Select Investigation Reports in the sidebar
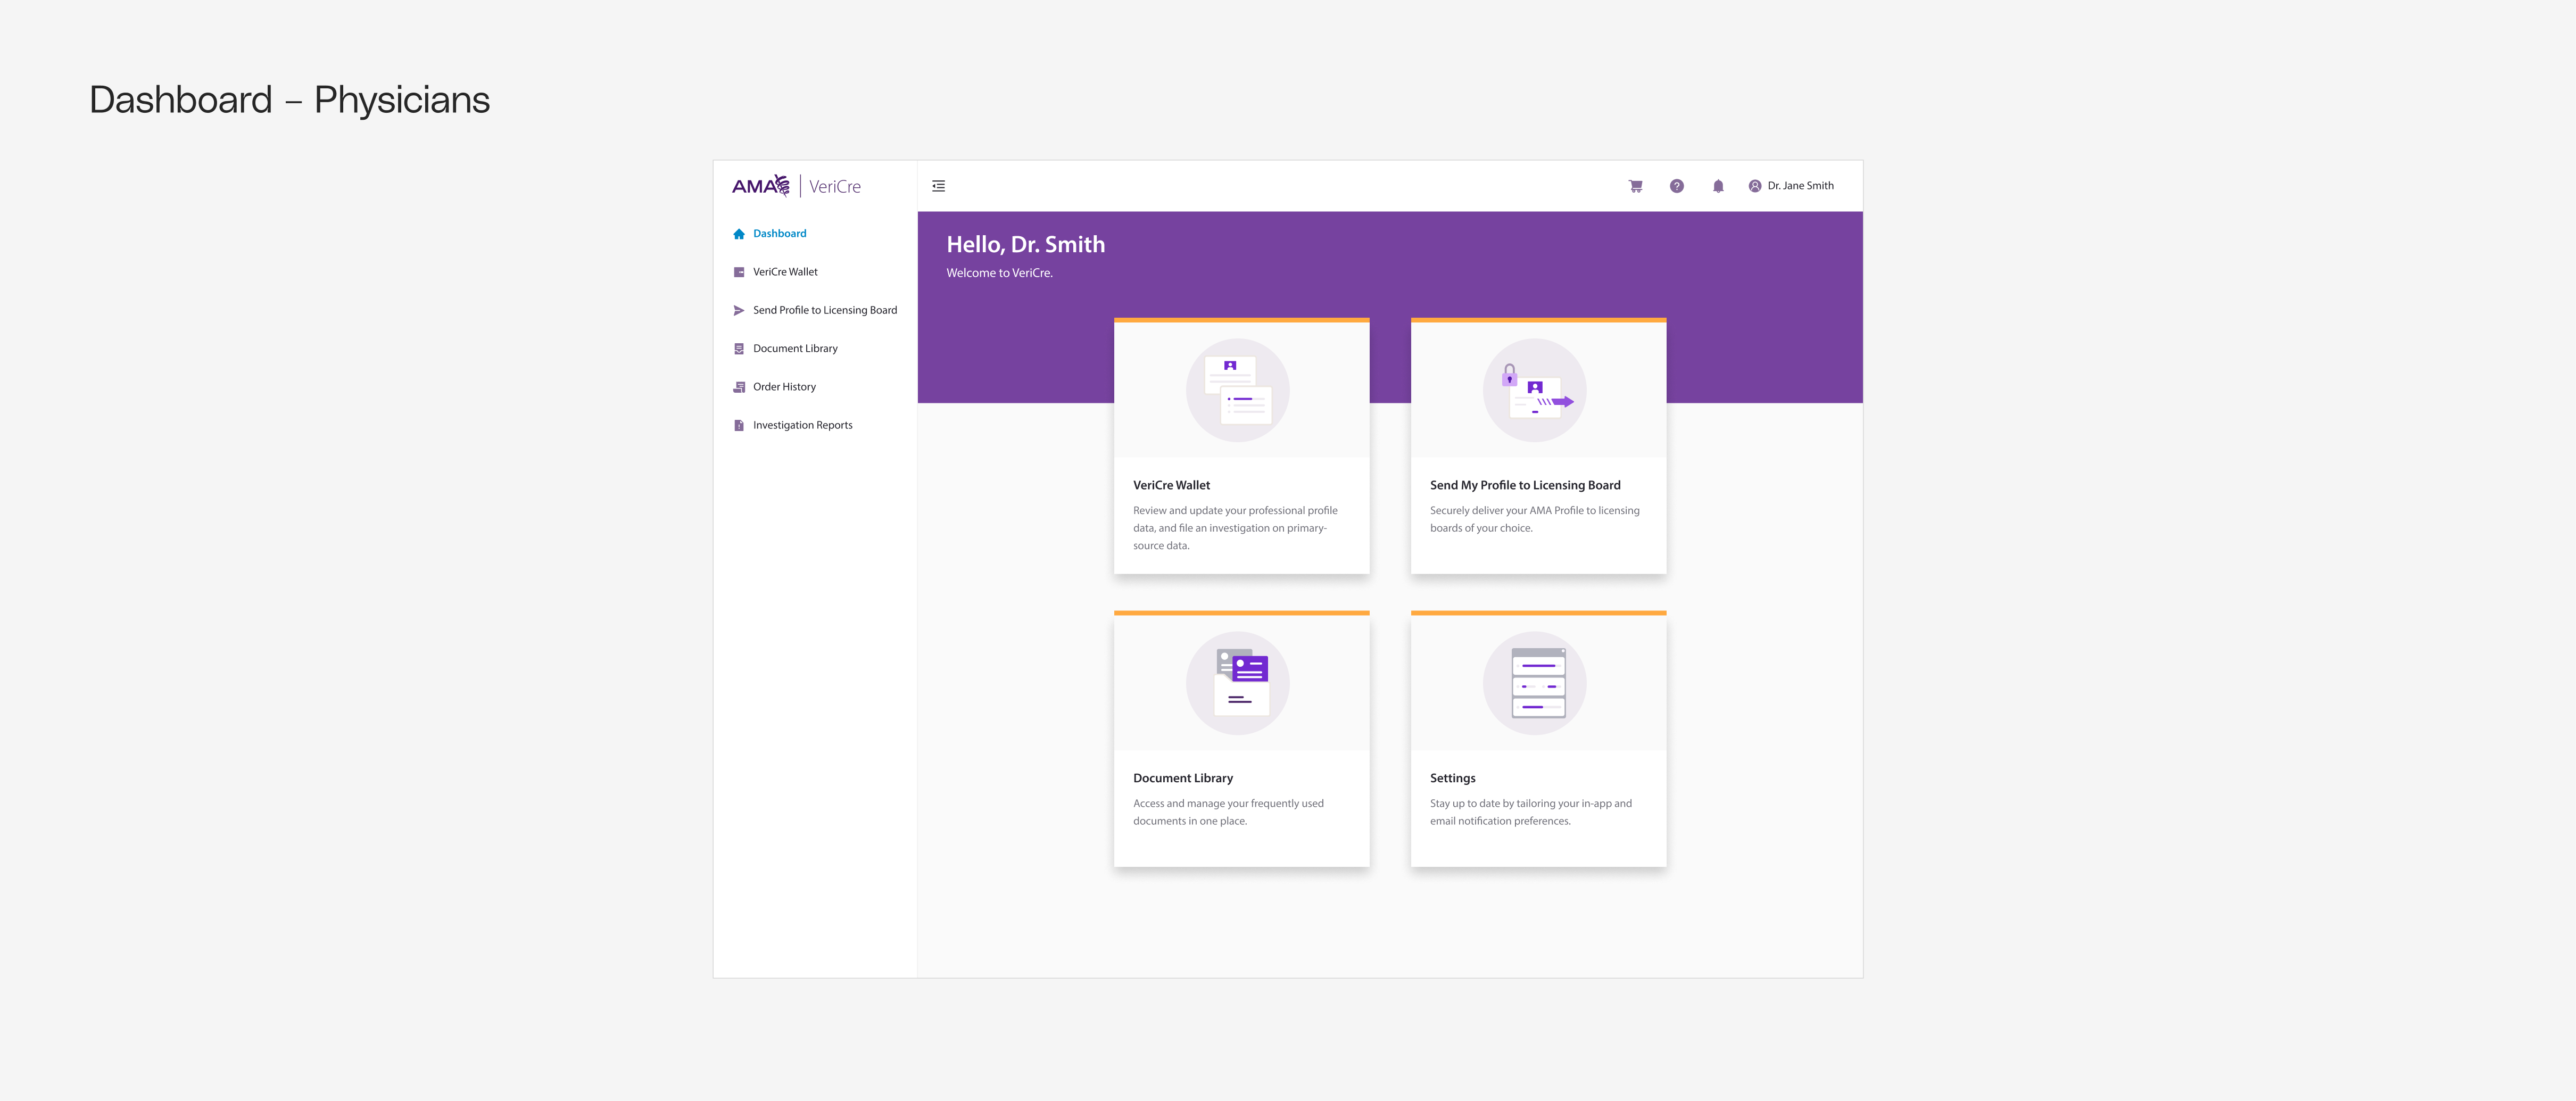Viewport: 2576px width, 1101px height. (802, 424)
